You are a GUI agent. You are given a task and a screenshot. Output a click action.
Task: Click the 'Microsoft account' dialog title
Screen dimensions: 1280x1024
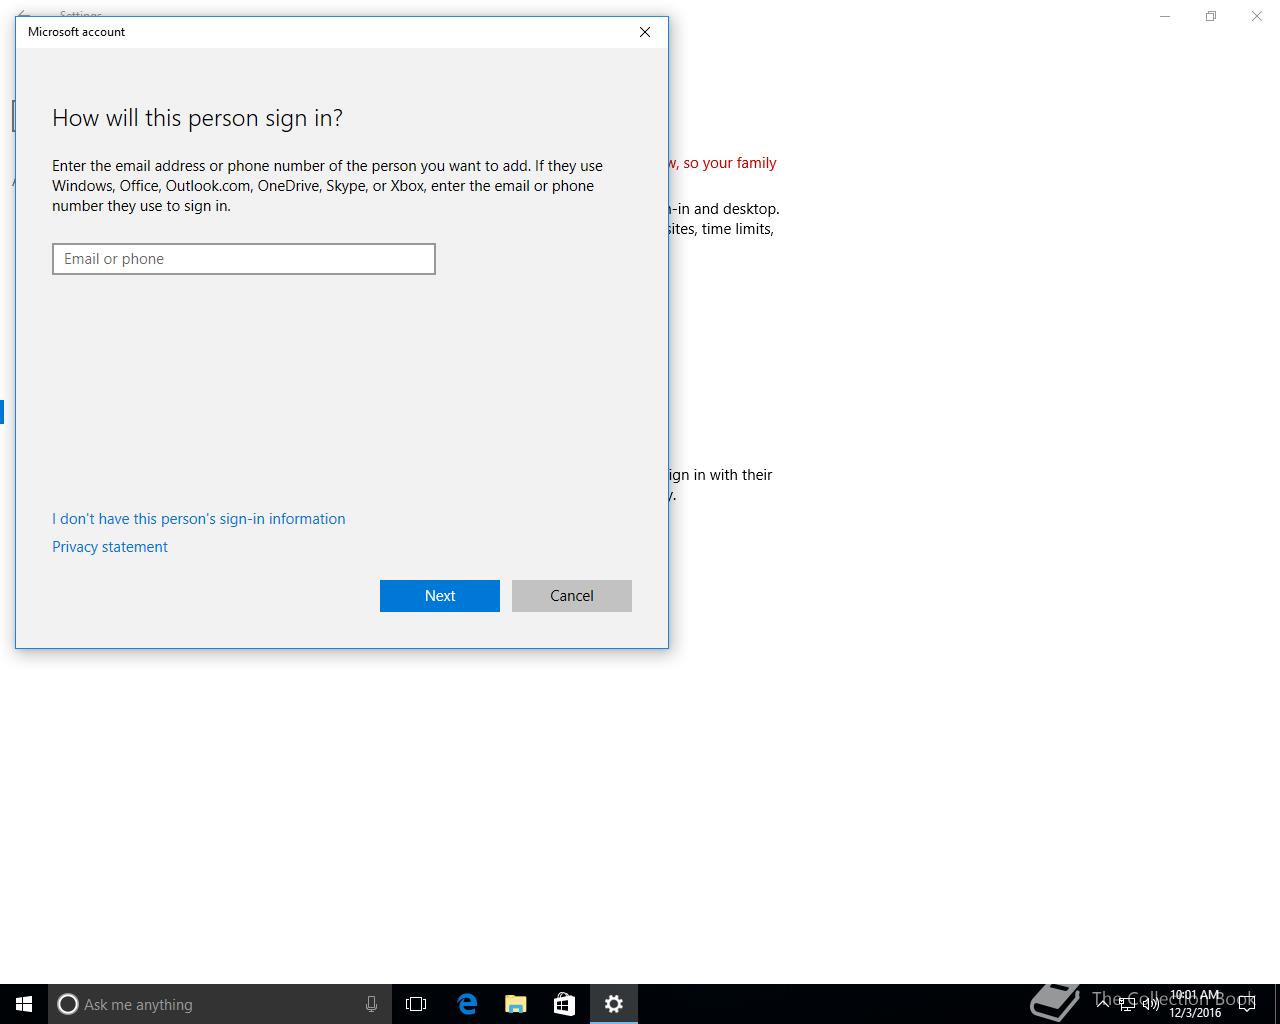[x=76, y=32]
